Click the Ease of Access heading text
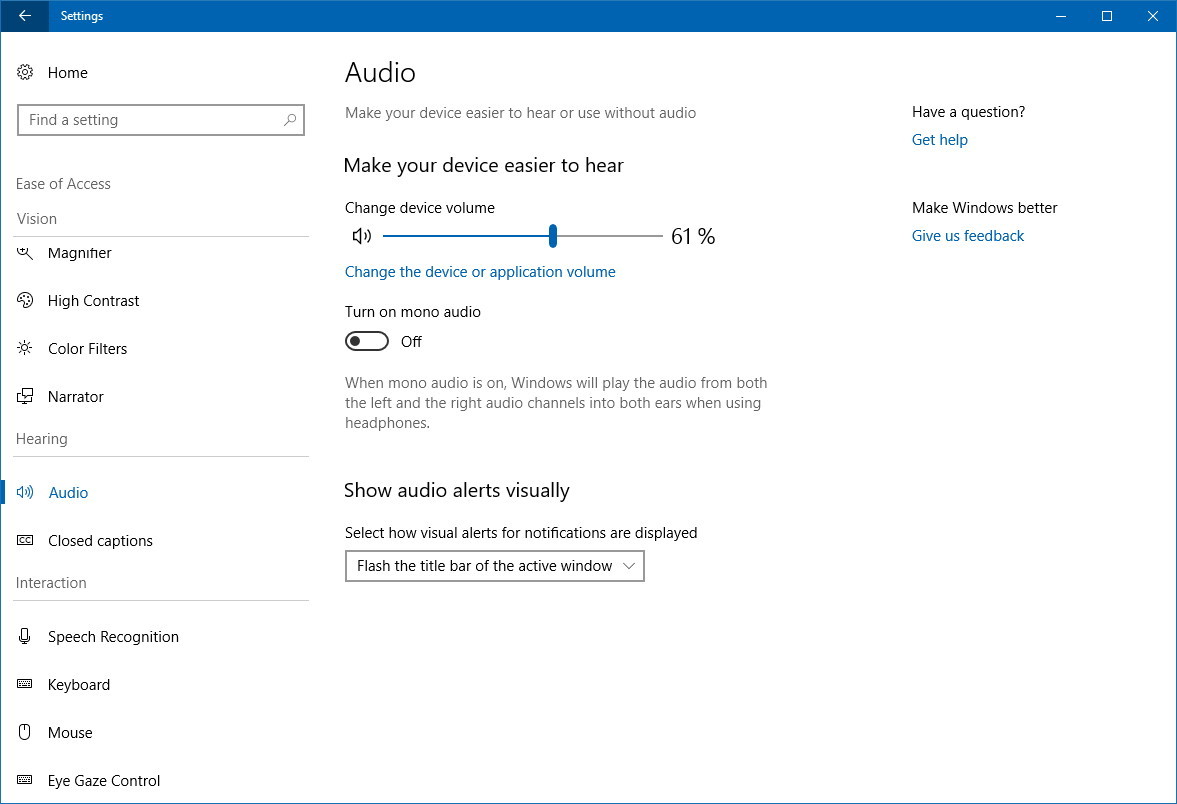The height and width of the screenshot is (804, 1177). point(63,184)
